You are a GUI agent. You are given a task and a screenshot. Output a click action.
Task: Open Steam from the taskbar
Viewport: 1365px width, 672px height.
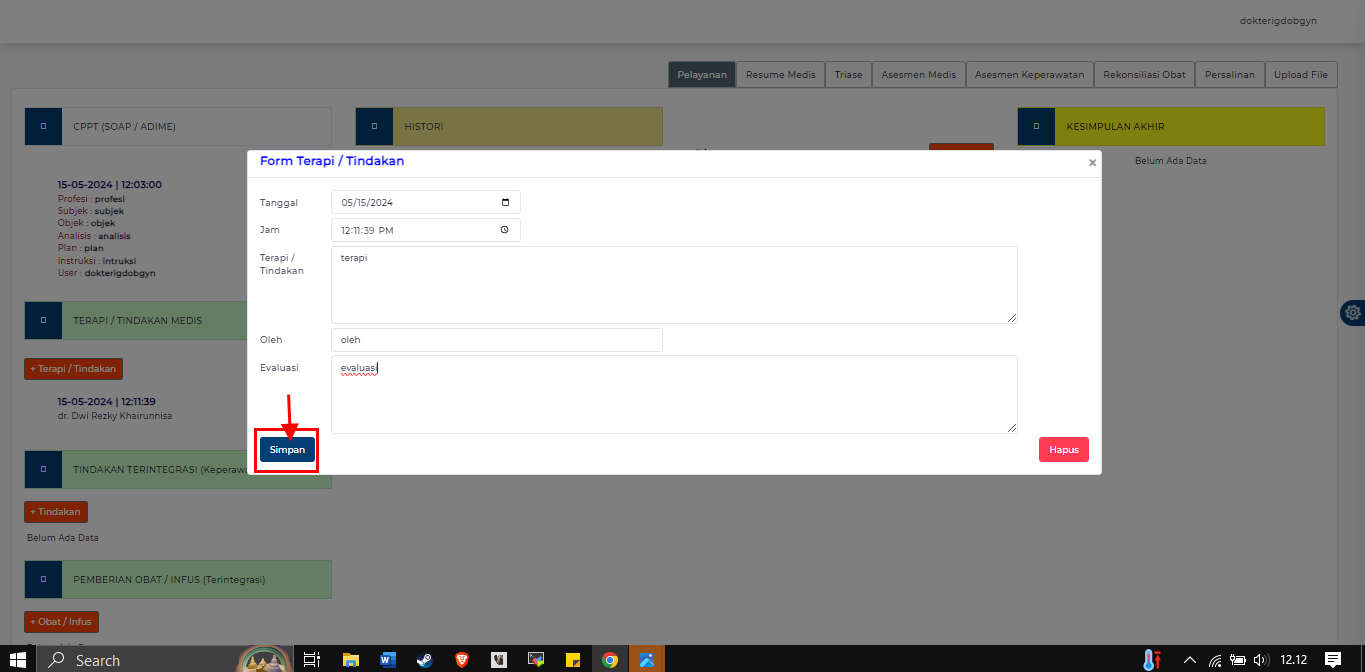(424, 660)
